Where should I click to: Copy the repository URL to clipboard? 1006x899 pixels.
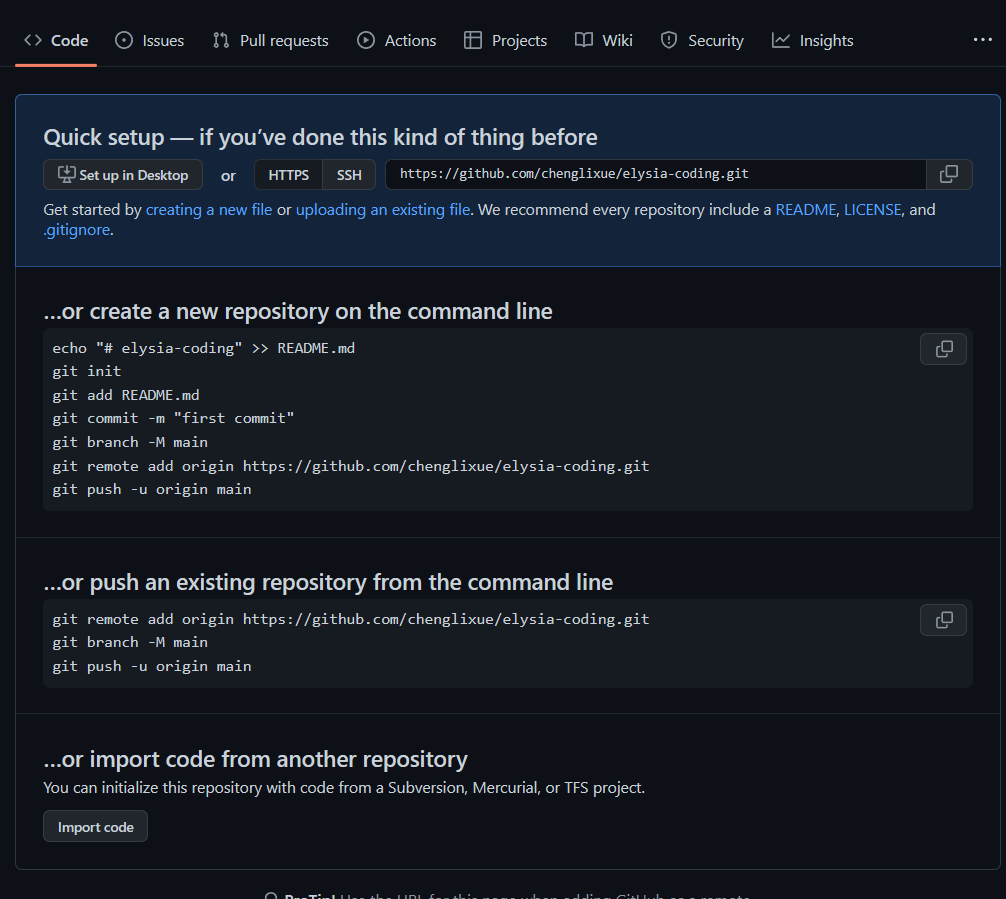[x=948, y=175]
